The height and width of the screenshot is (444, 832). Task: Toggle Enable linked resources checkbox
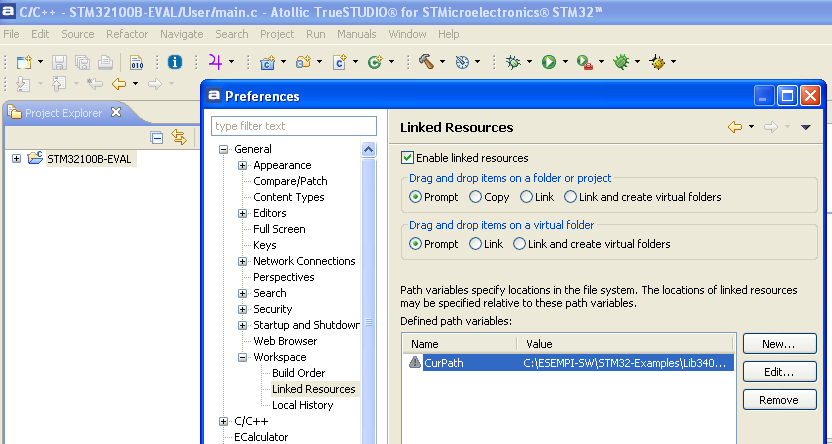pos(407,158)
